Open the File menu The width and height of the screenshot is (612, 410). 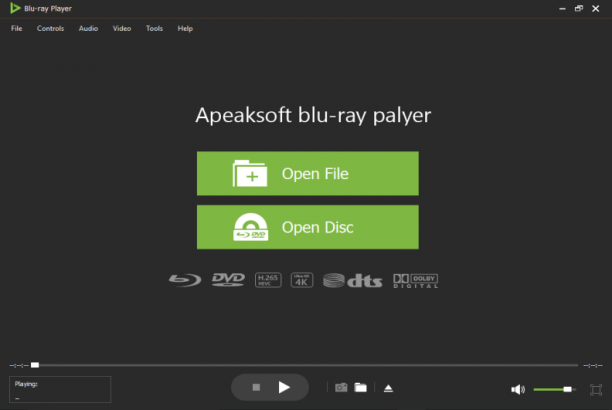pos(16,29)
